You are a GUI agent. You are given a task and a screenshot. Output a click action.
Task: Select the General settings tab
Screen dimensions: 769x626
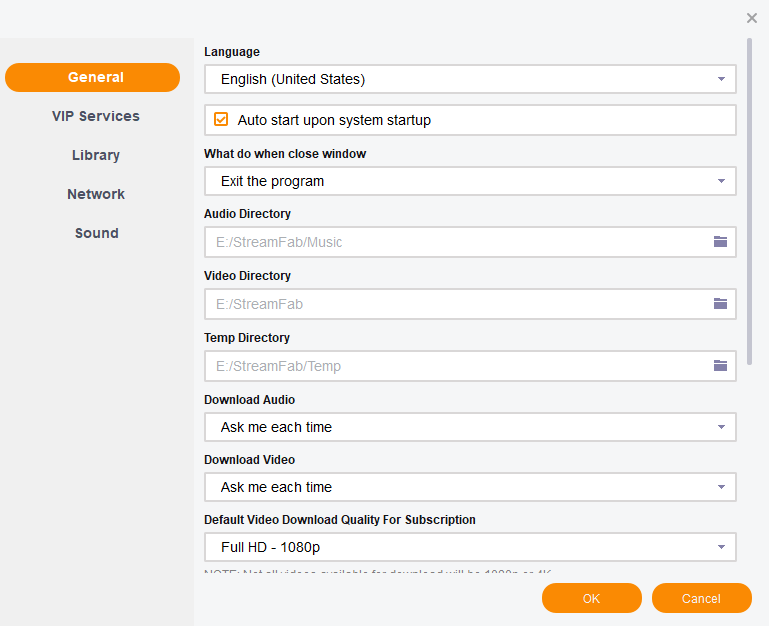(93, 77)
